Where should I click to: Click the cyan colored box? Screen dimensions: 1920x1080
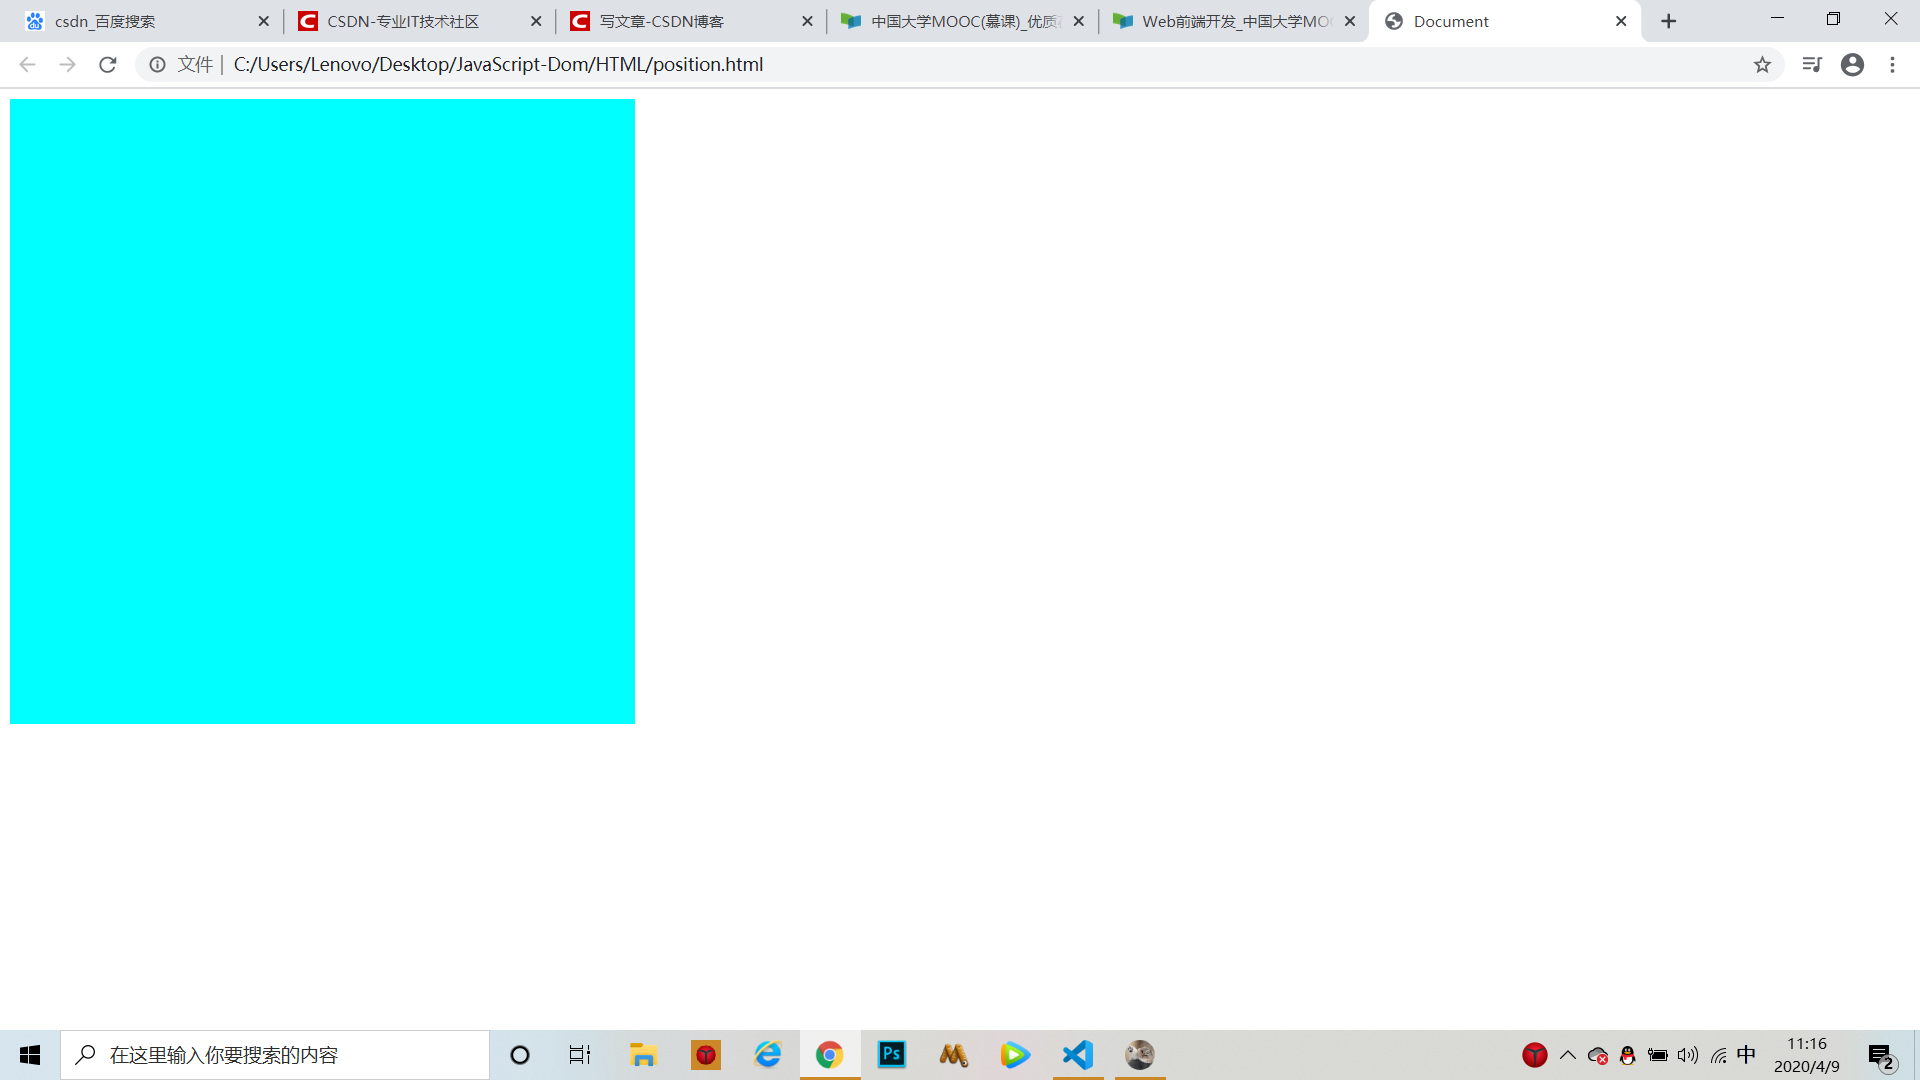pyautogui.click(x=322, y=411)
